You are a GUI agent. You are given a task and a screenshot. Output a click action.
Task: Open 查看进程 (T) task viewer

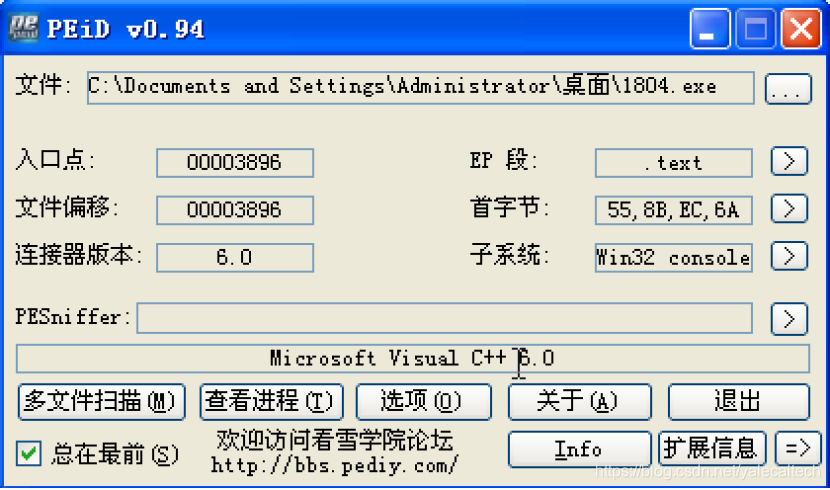point(272,402)
